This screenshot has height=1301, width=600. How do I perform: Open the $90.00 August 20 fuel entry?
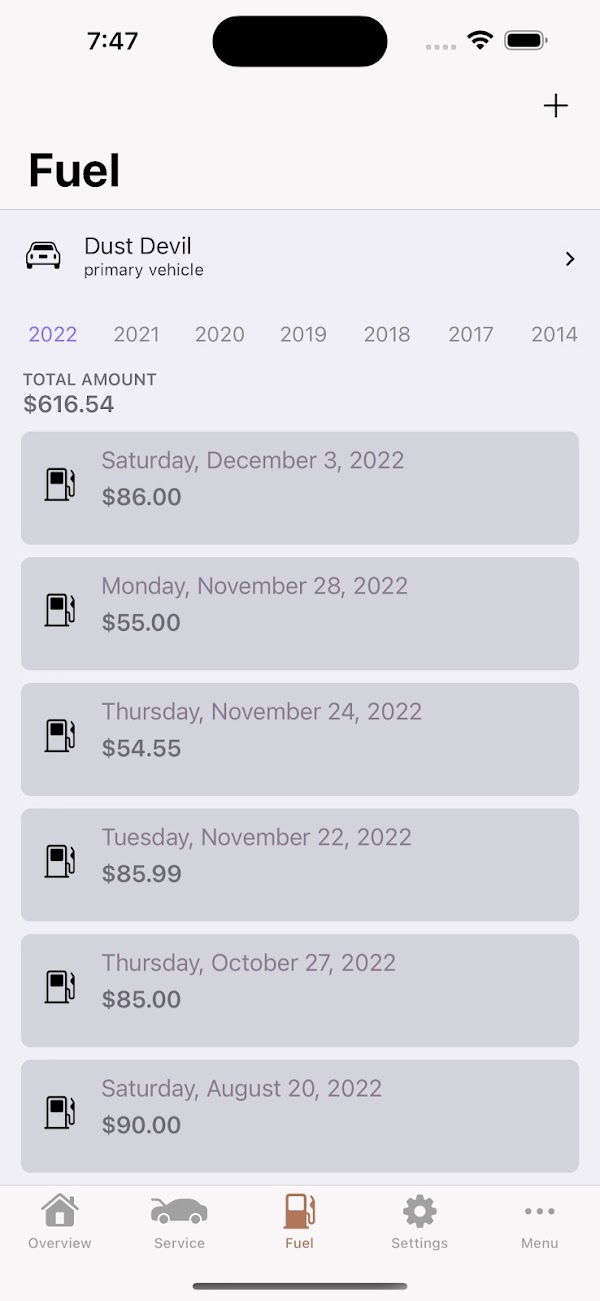tap(300, 1116)
